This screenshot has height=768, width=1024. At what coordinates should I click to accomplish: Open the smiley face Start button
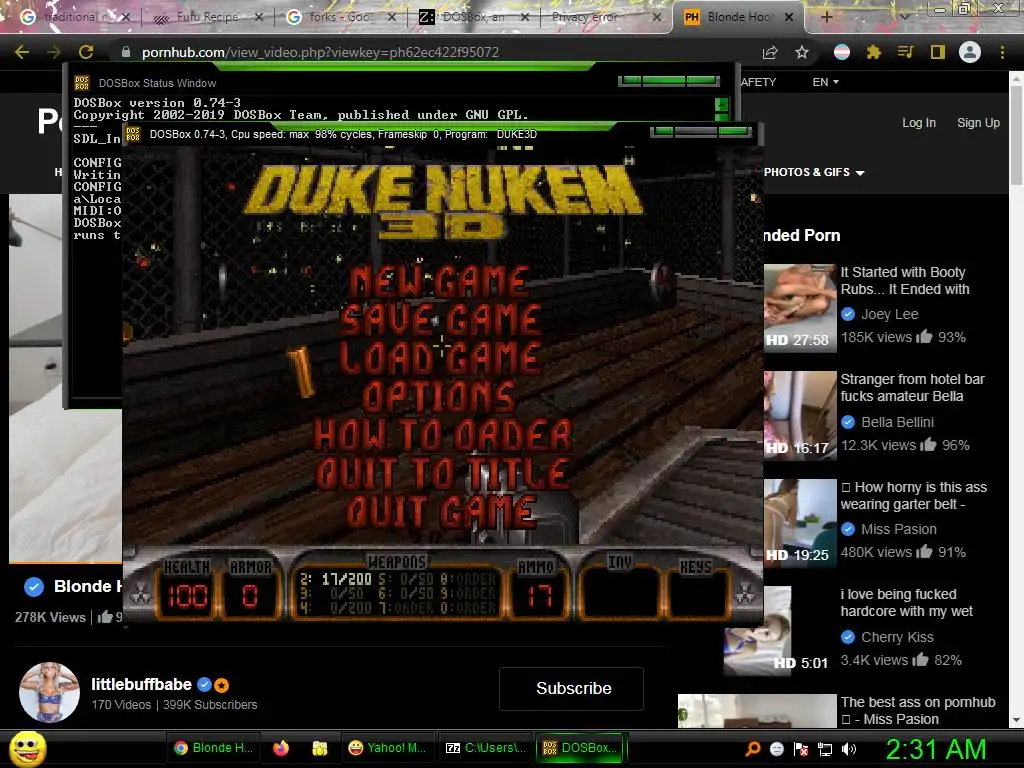click(28, 748)
